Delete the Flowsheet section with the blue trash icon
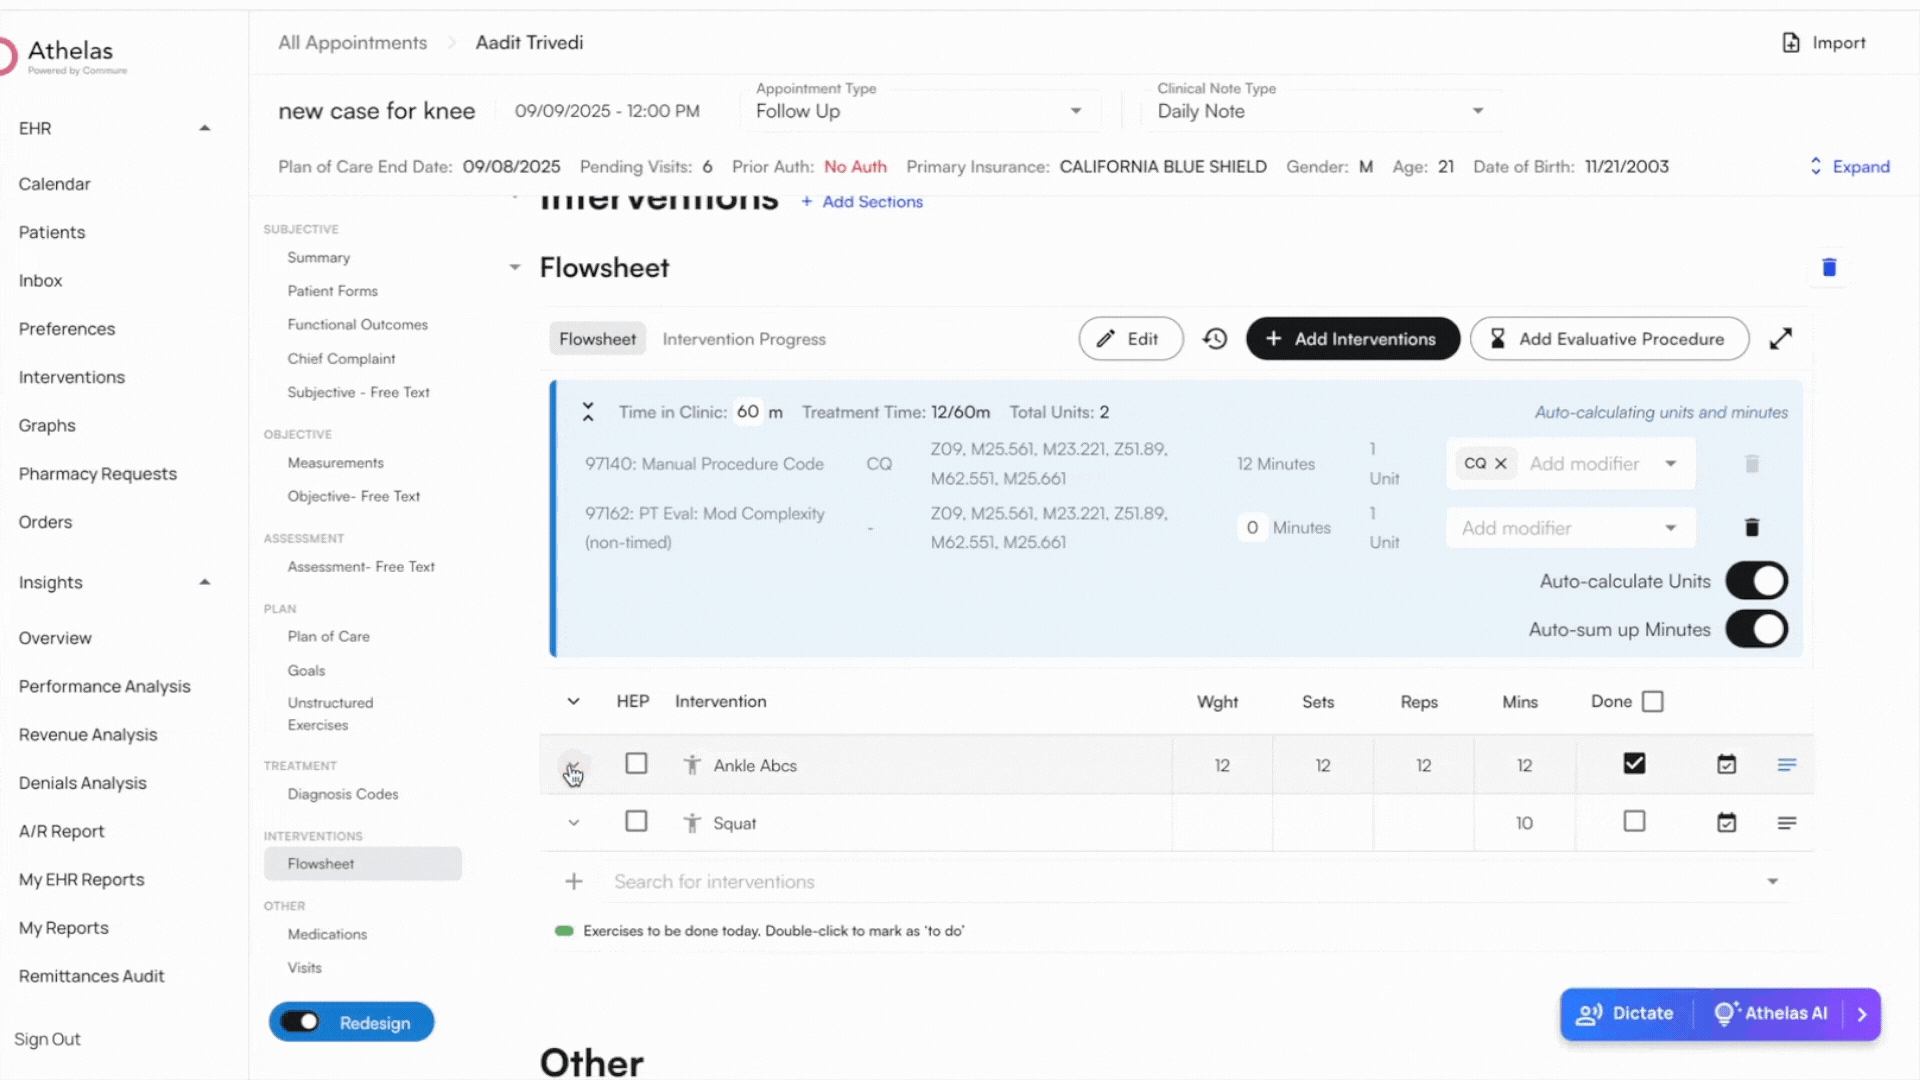 [1829, 267]
